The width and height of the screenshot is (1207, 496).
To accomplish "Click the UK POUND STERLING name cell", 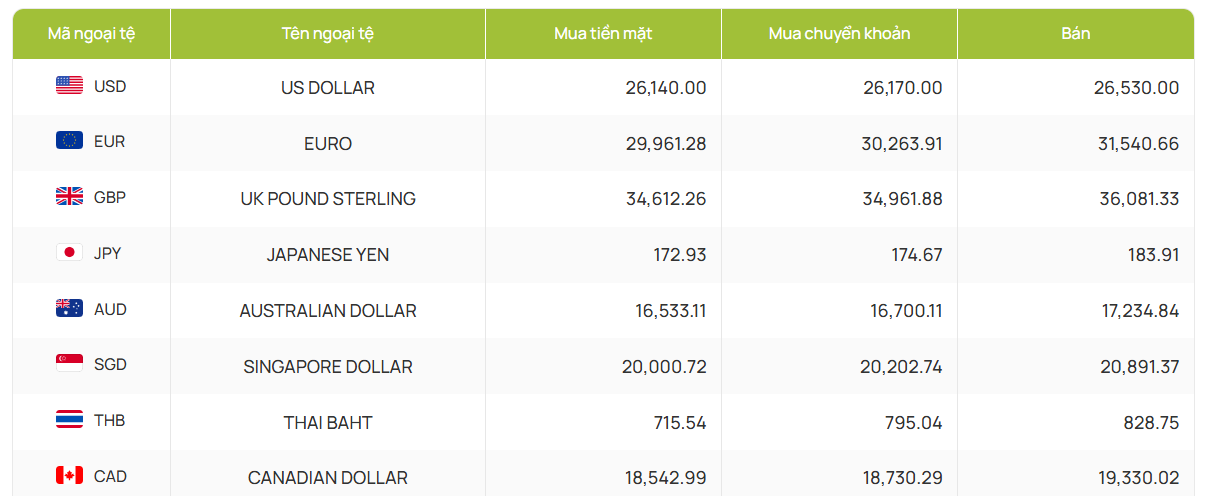I will click(x=328, y=199).
